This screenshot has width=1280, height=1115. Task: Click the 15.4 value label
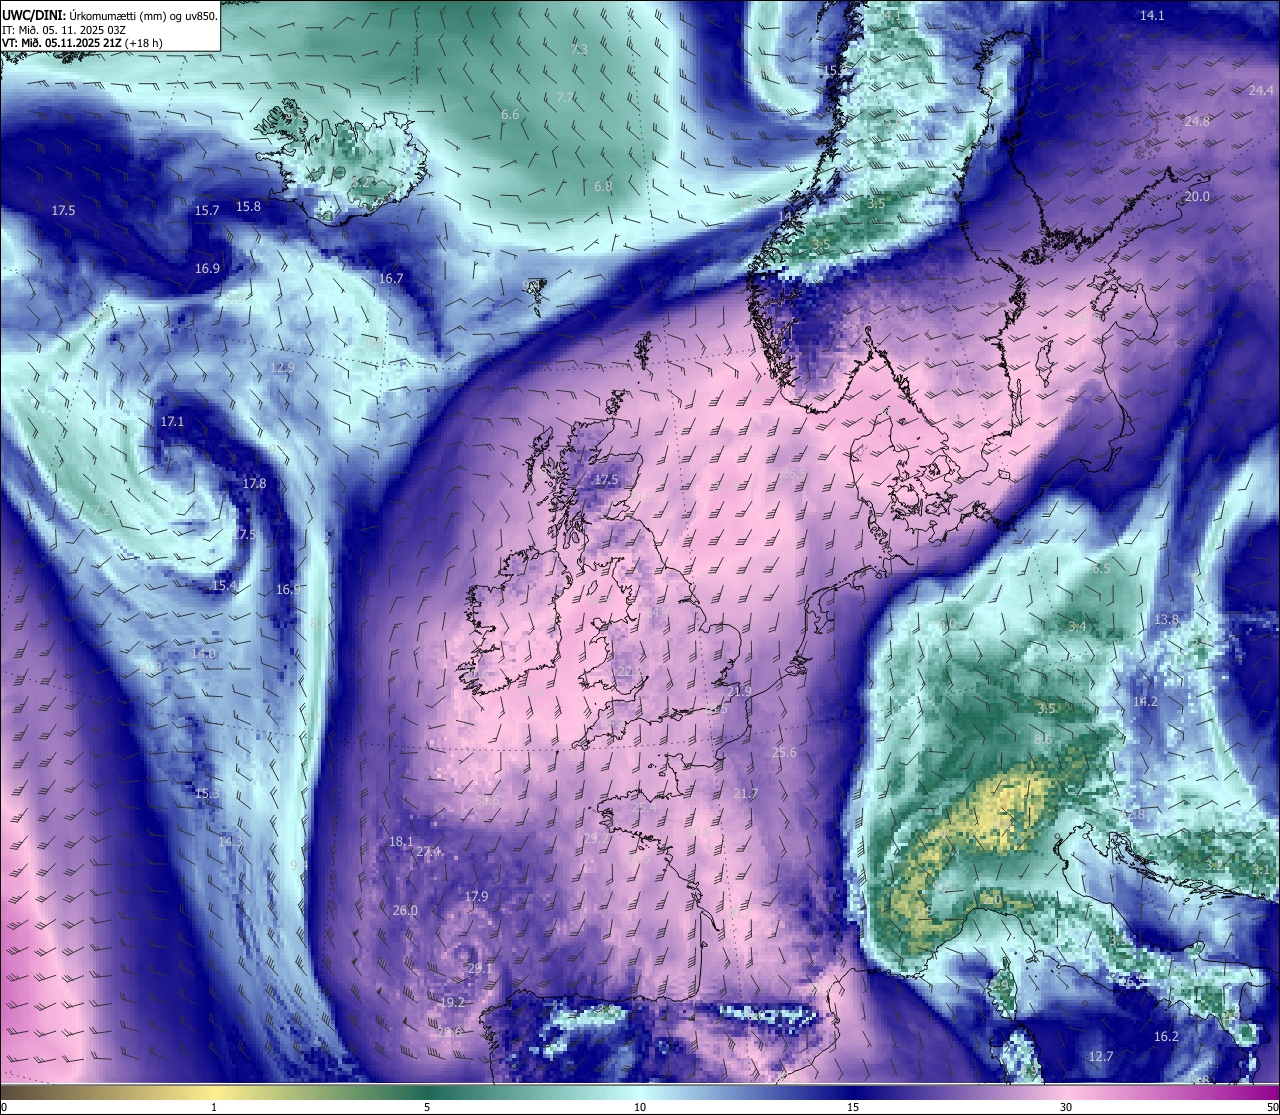click(x=224, y=585)
